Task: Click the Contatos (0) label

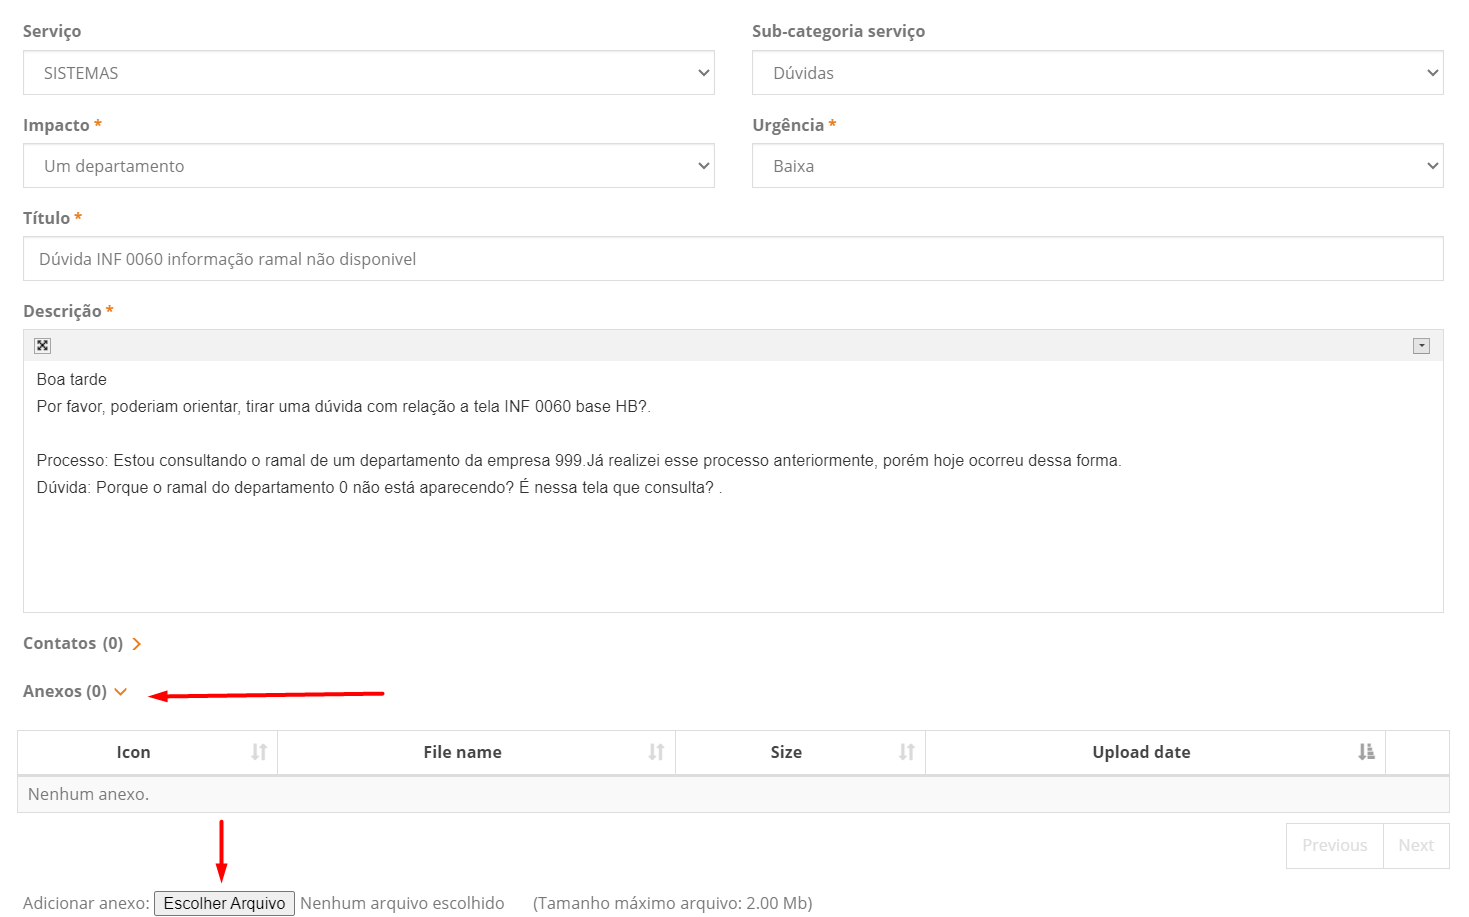Action: click(73, 644)
